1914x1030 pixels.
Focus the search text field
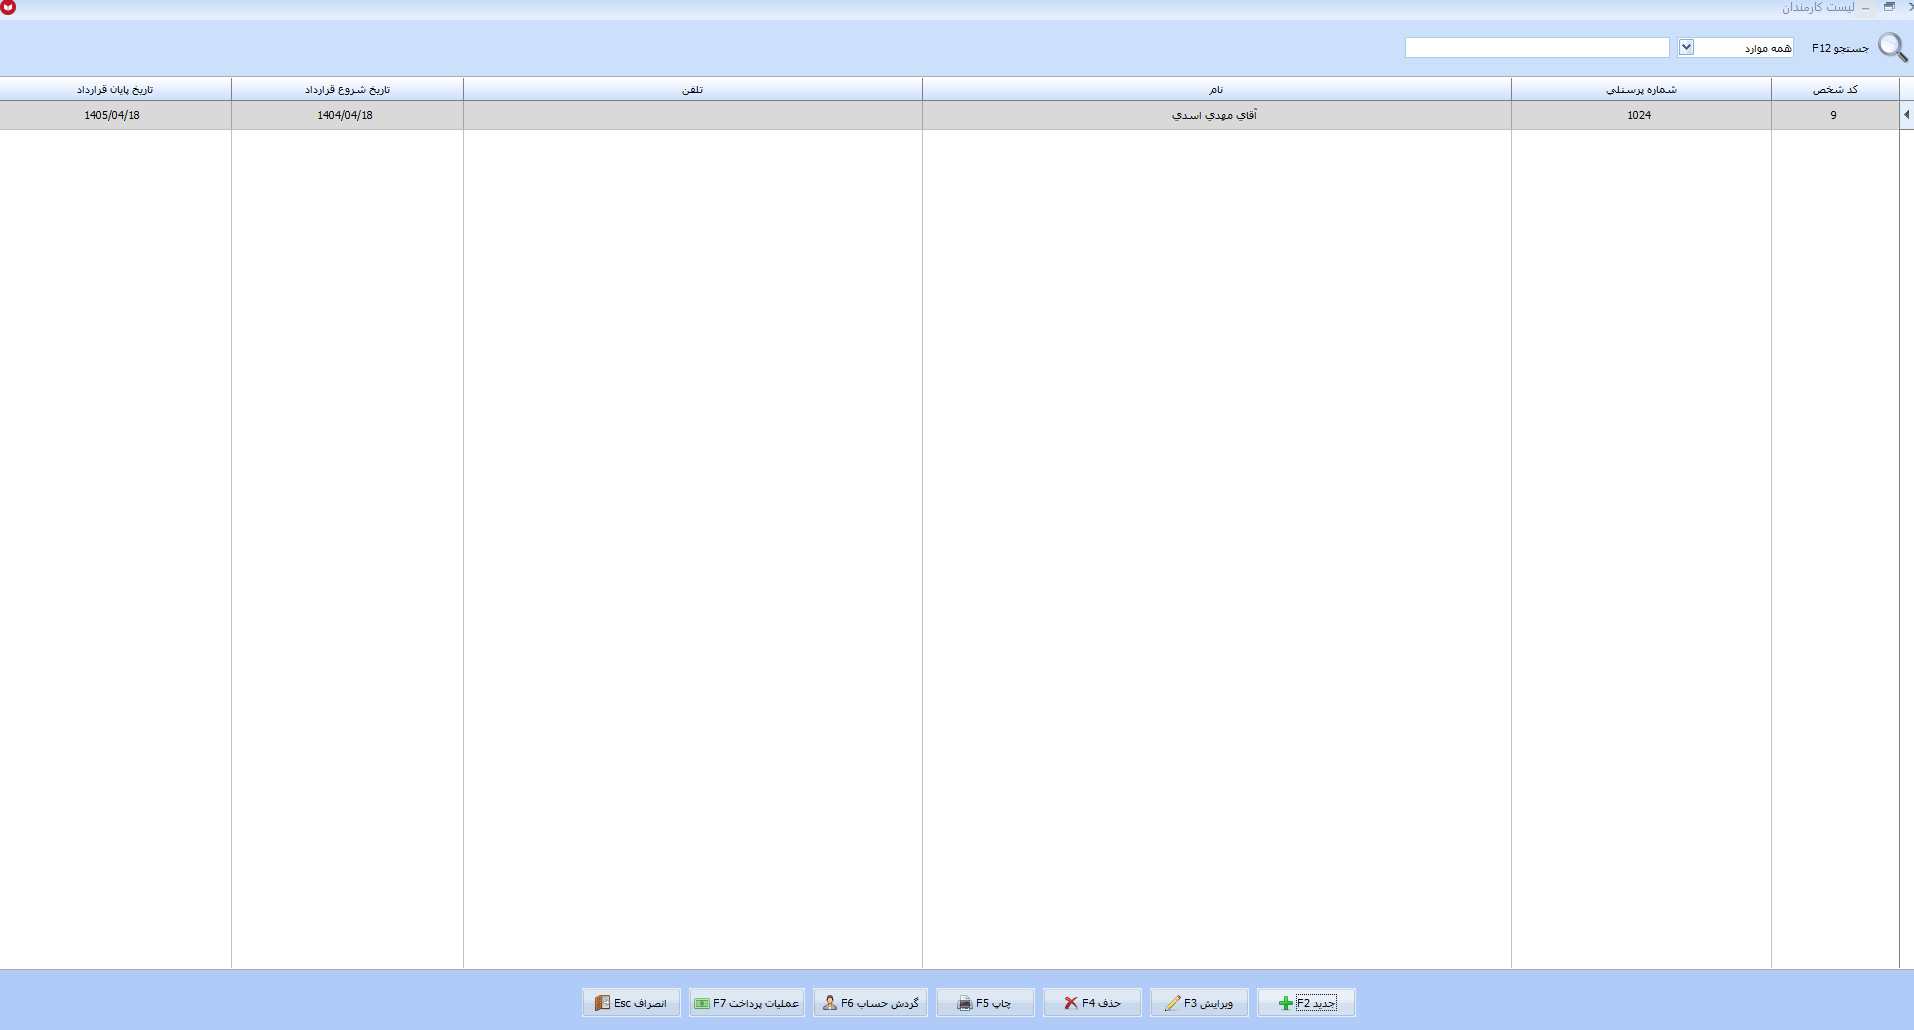click(1537, 47)
